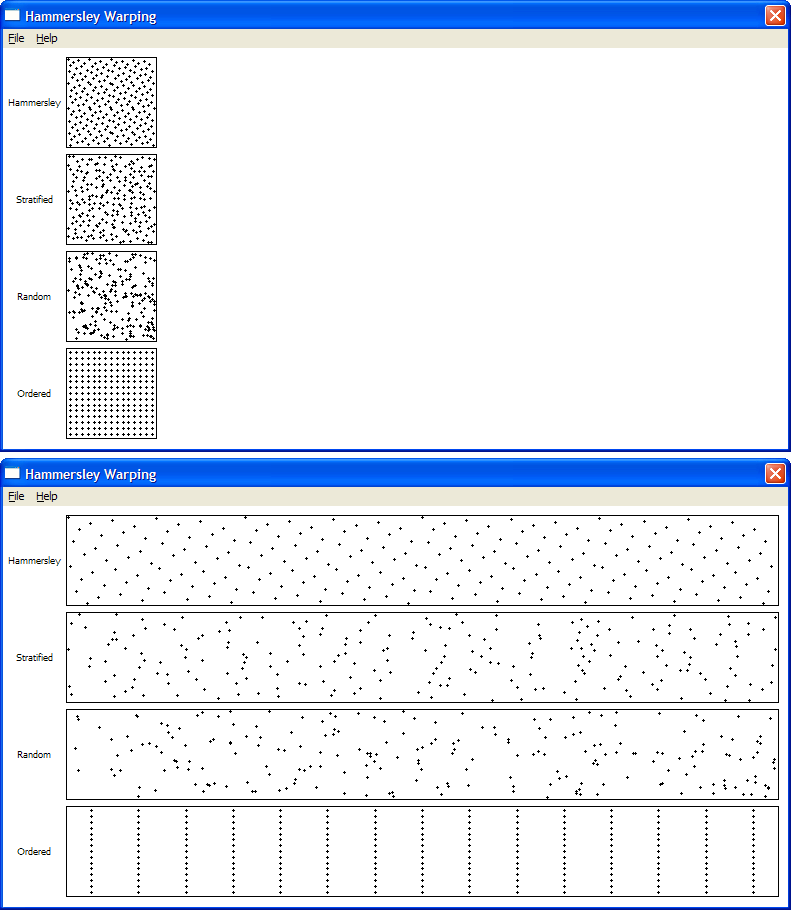Click the wide Random warped plot
The image size is (791, 910).
tap(422, 754)
